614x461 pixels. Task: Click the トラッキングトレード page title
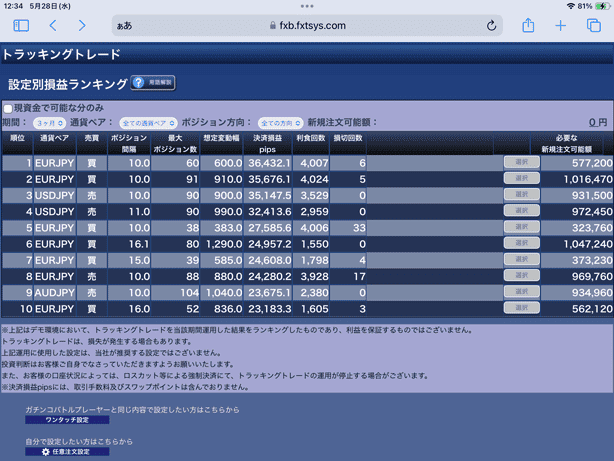pyautogui.click(x=61, y=54)
